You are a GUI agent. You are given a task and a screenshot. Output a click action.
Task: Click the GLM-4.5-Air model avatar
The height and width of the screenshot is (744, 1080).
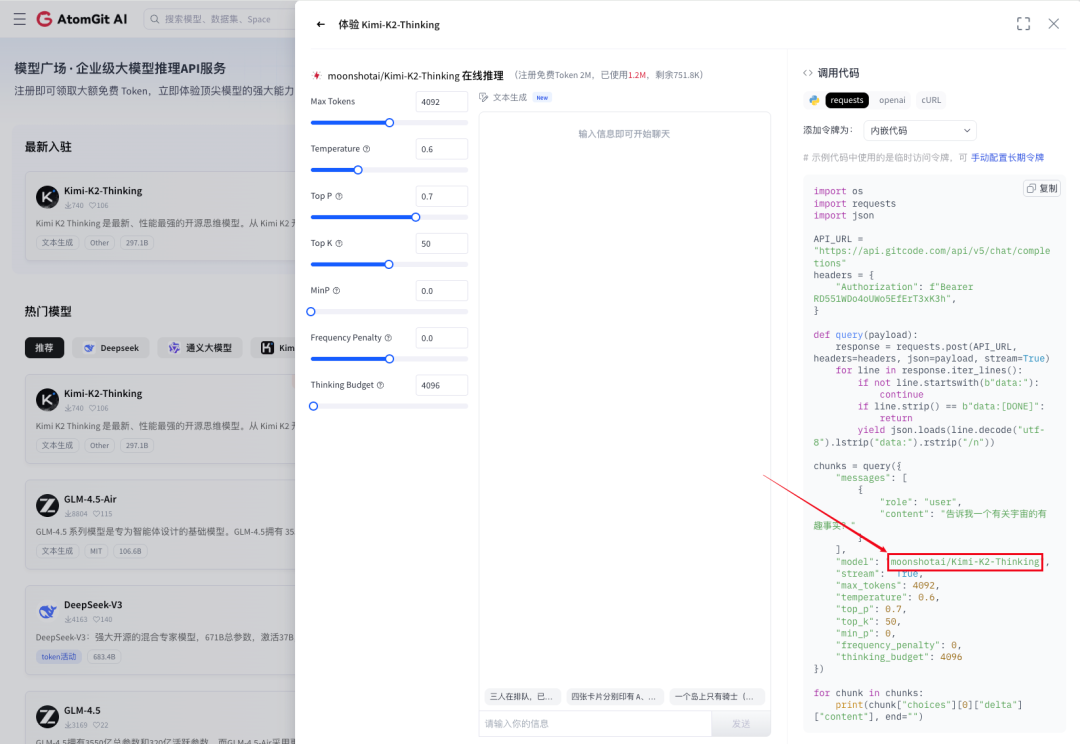(48, 506)
